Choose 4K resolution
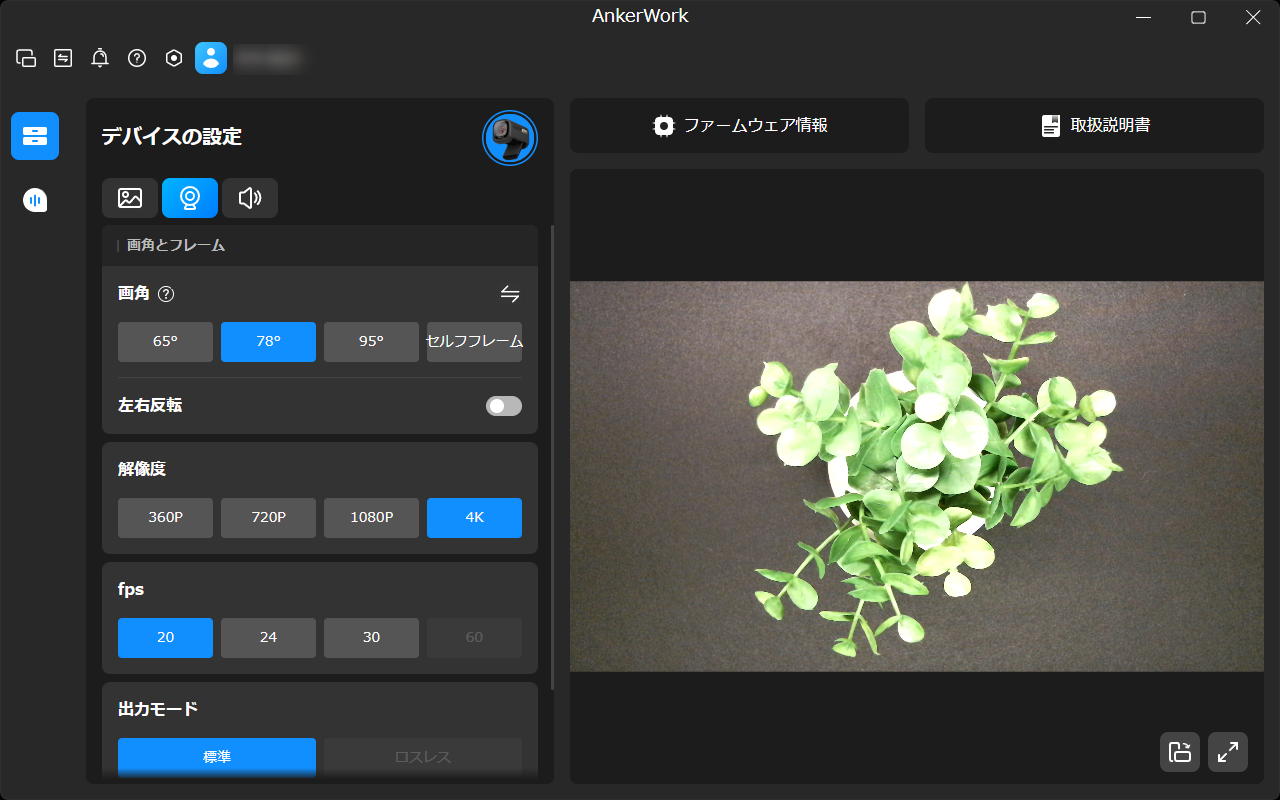1280x800 pixels. 474,518
